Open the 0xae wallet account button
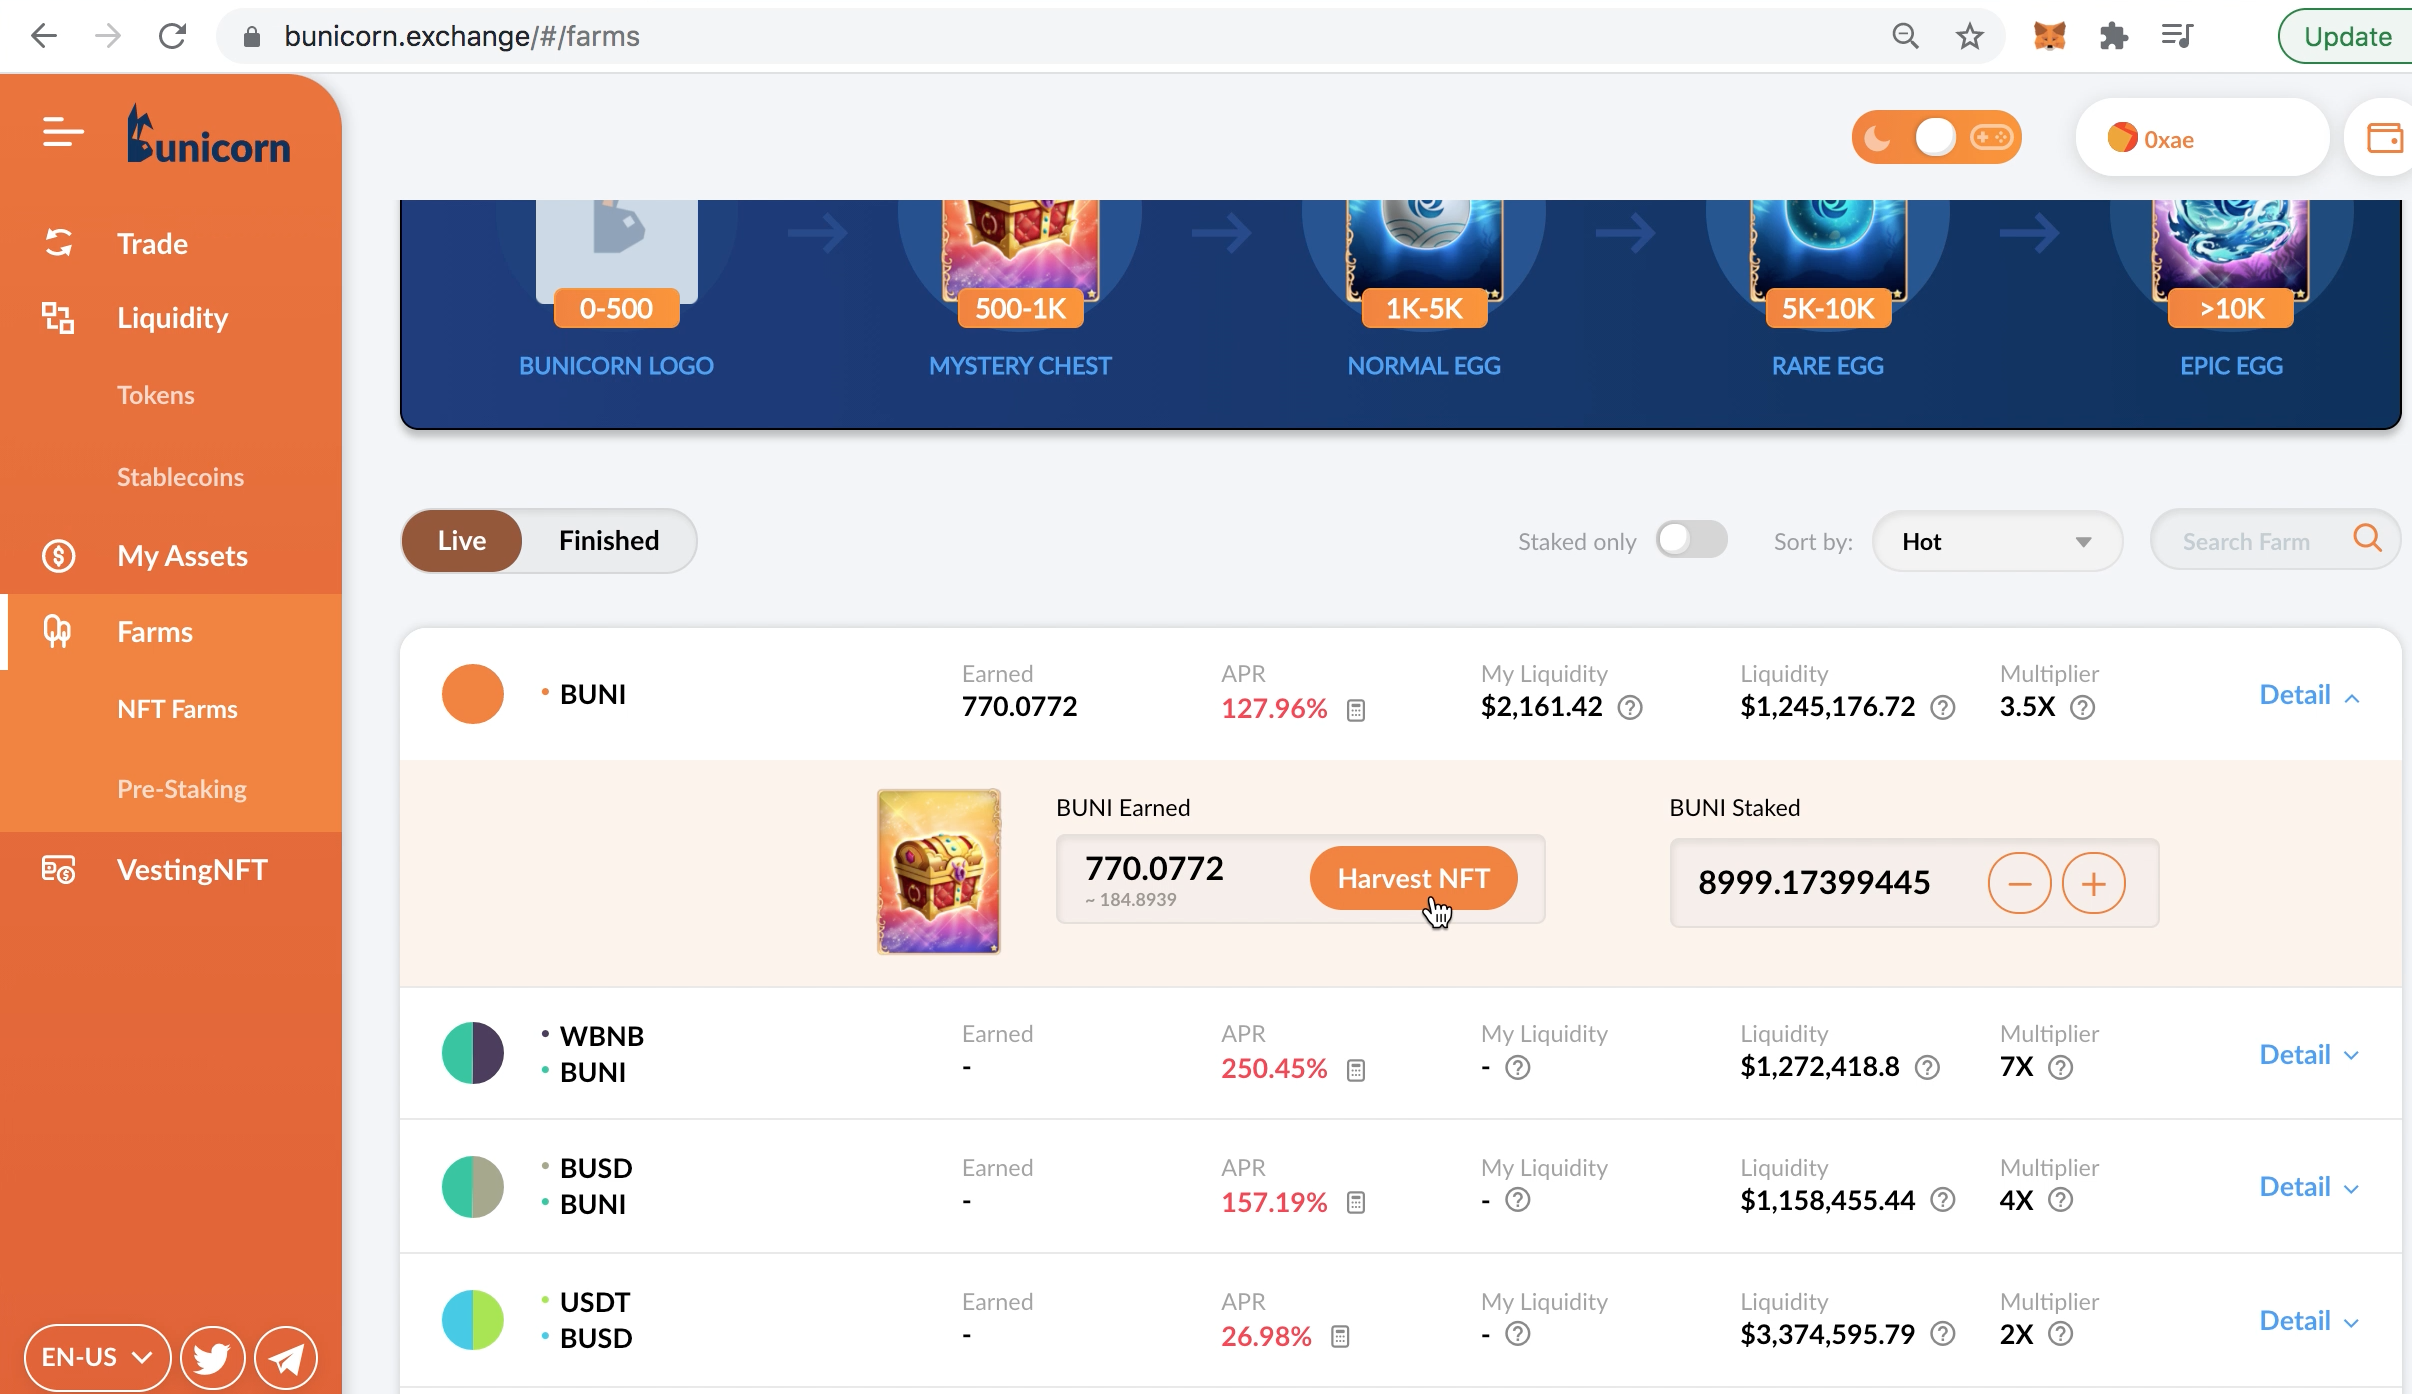Image resolution: width=2412 pixels, height=1394 pixels. pos(2201,138)
